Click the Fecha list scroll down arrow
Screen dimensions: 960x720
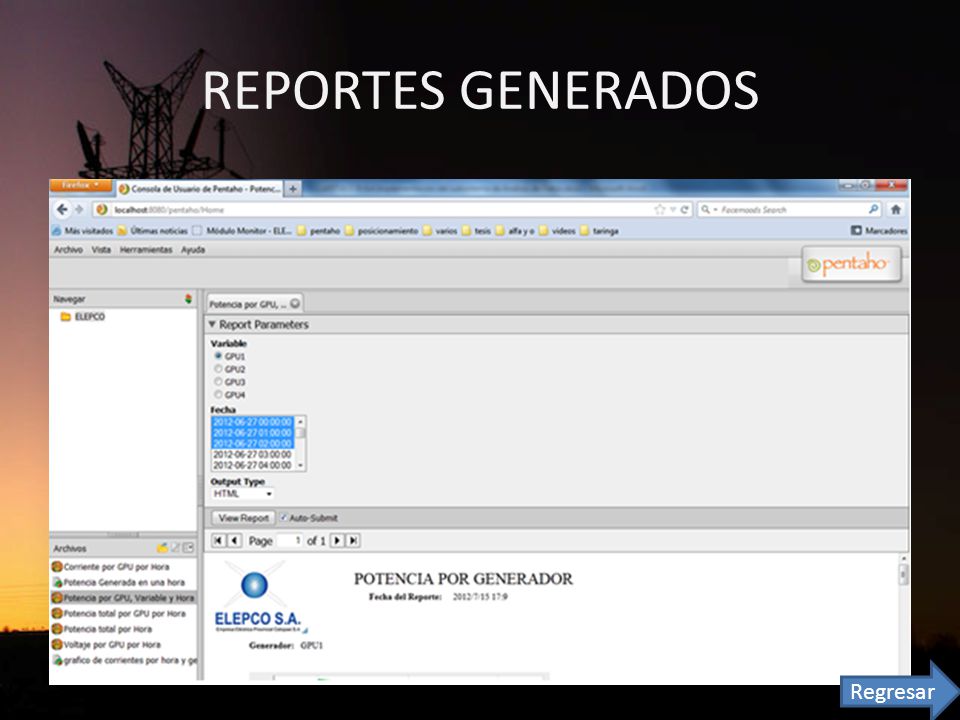[x=300, y=466]
